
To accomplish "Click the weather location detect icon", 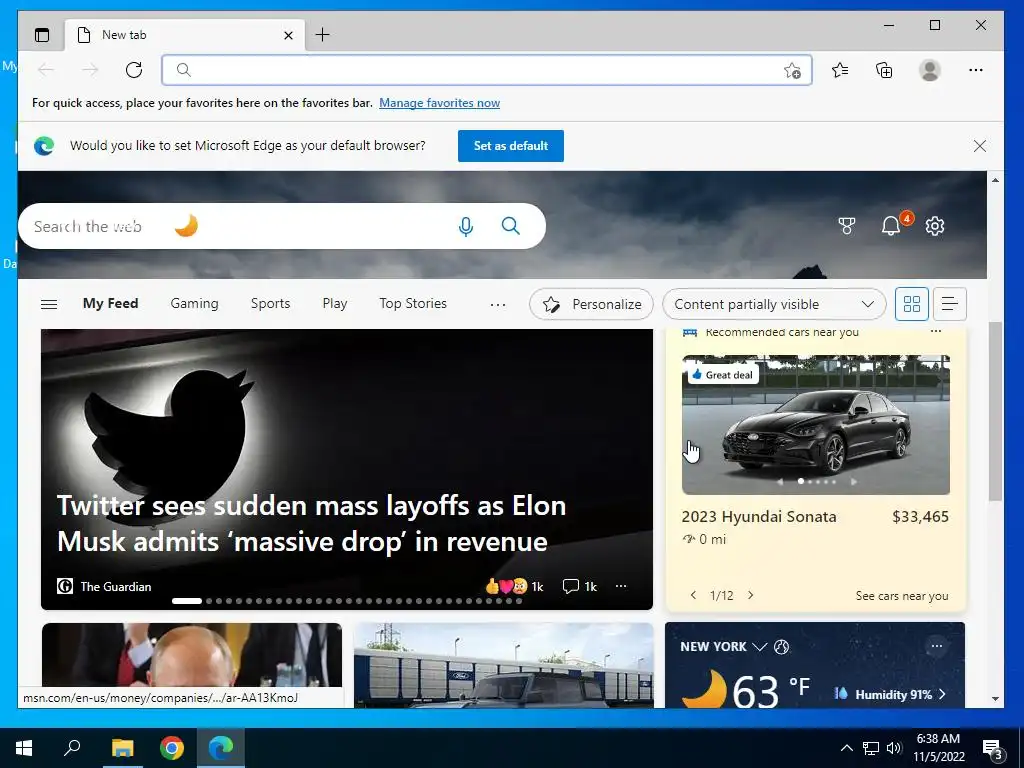I will pos(781,647).
